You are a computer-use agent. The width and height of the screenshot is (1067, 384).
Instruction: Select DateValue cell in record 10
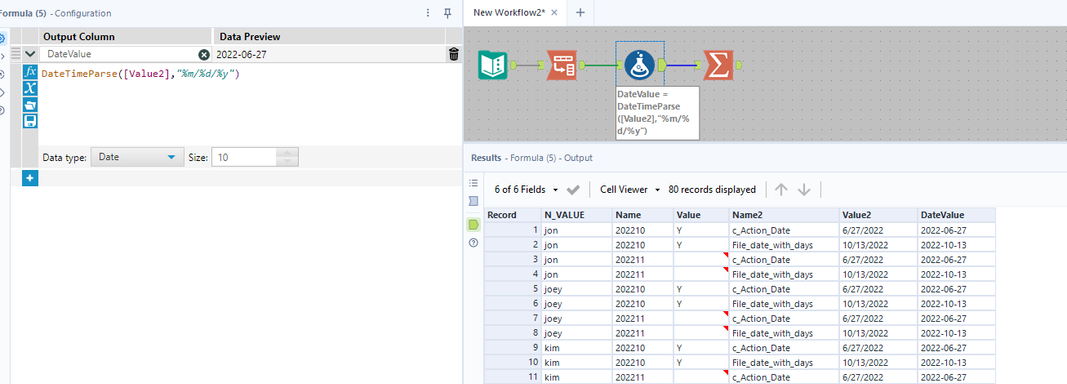(956, 362)
